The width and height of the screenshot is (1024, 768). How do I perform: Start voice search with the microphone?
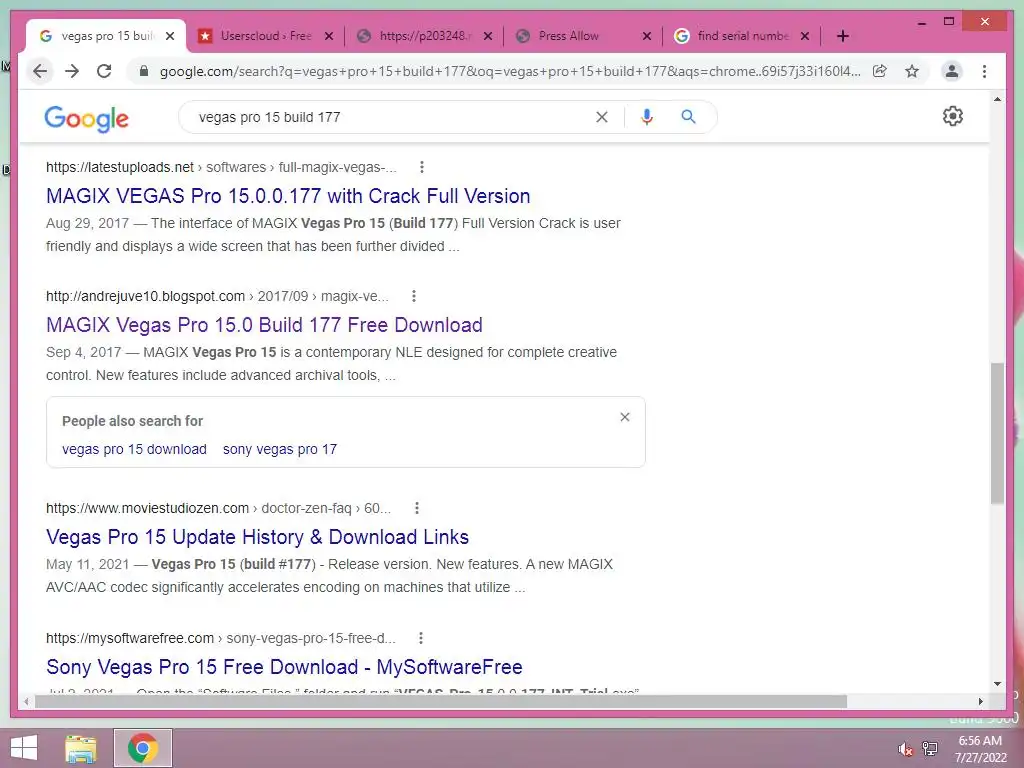coord(647,117)
